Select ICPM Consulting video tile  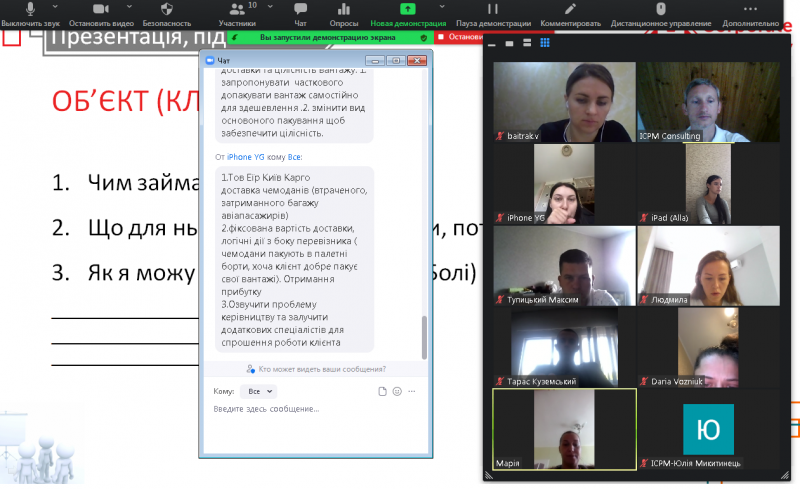pos(708,102)
